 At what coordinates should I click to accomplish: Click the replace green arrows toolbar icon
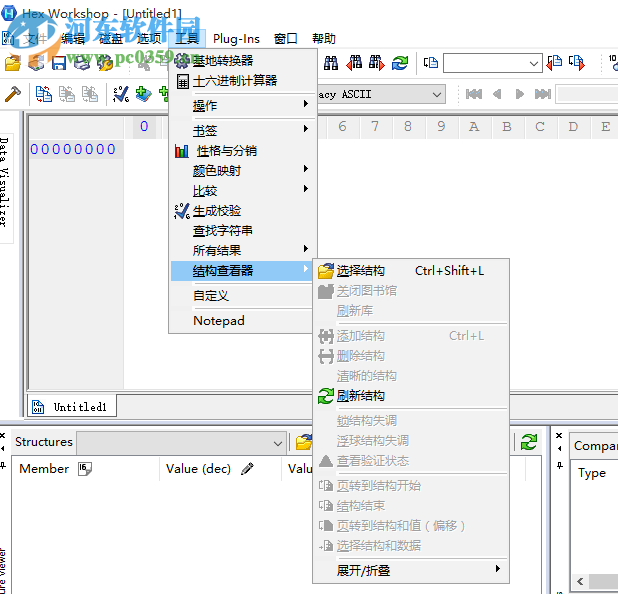400,63
